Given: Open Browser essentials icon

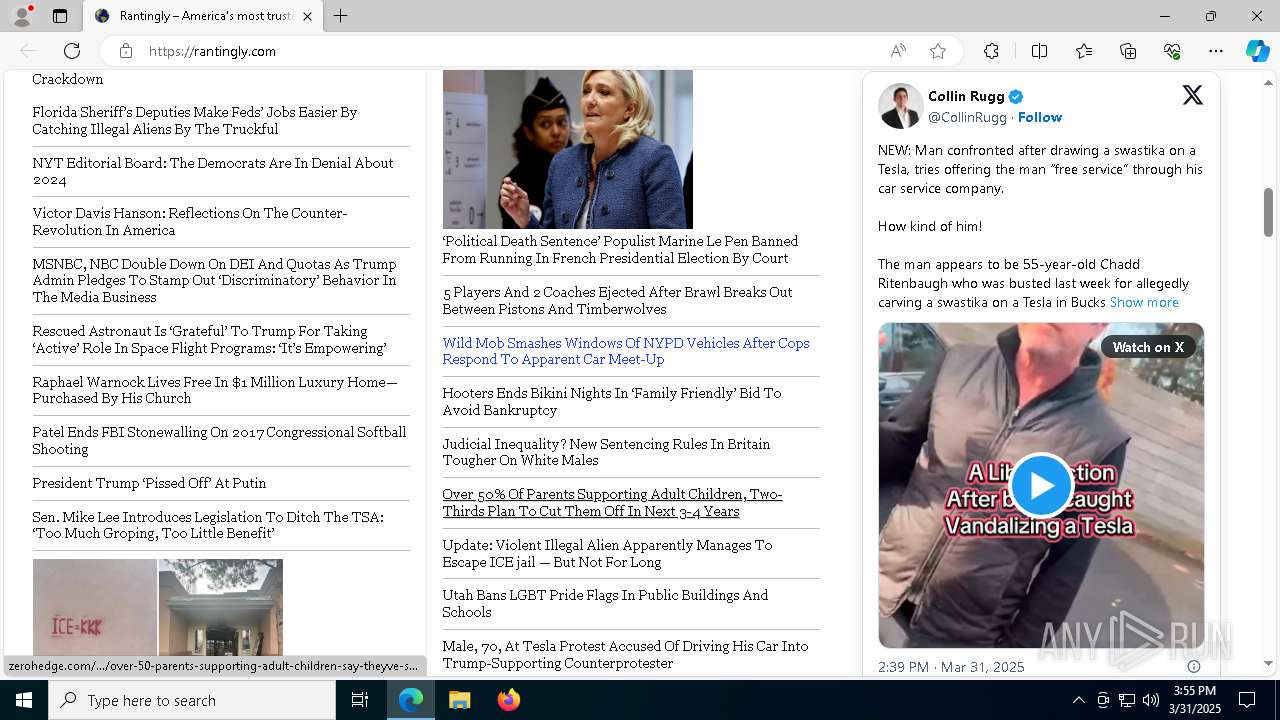Looking at the screenshot, I should (x=1172, y=51).
